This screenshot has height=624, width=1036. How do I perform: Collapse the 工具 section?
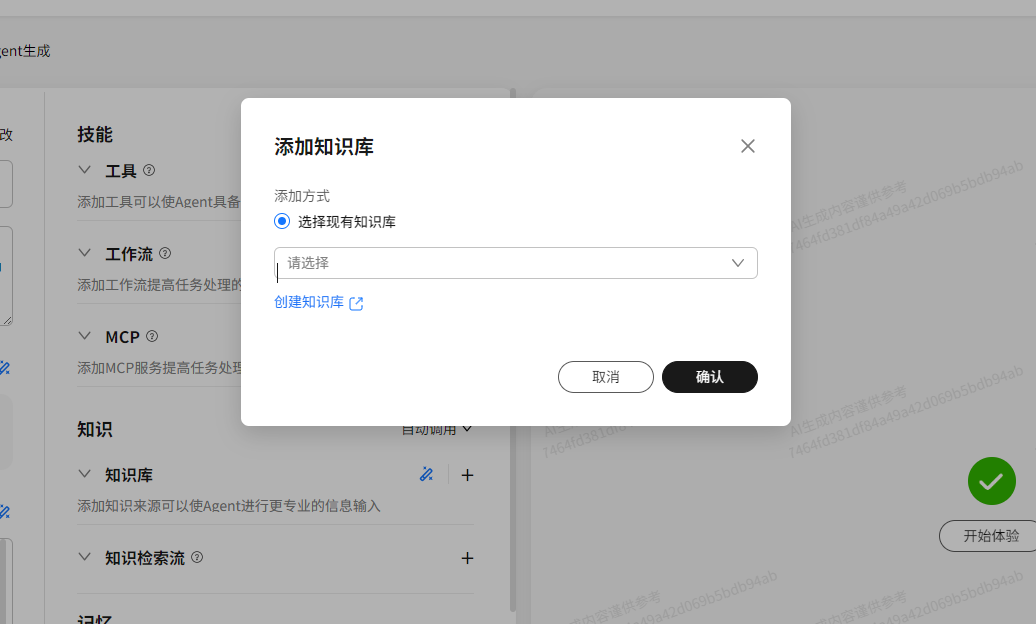click(x=84, y=169)
